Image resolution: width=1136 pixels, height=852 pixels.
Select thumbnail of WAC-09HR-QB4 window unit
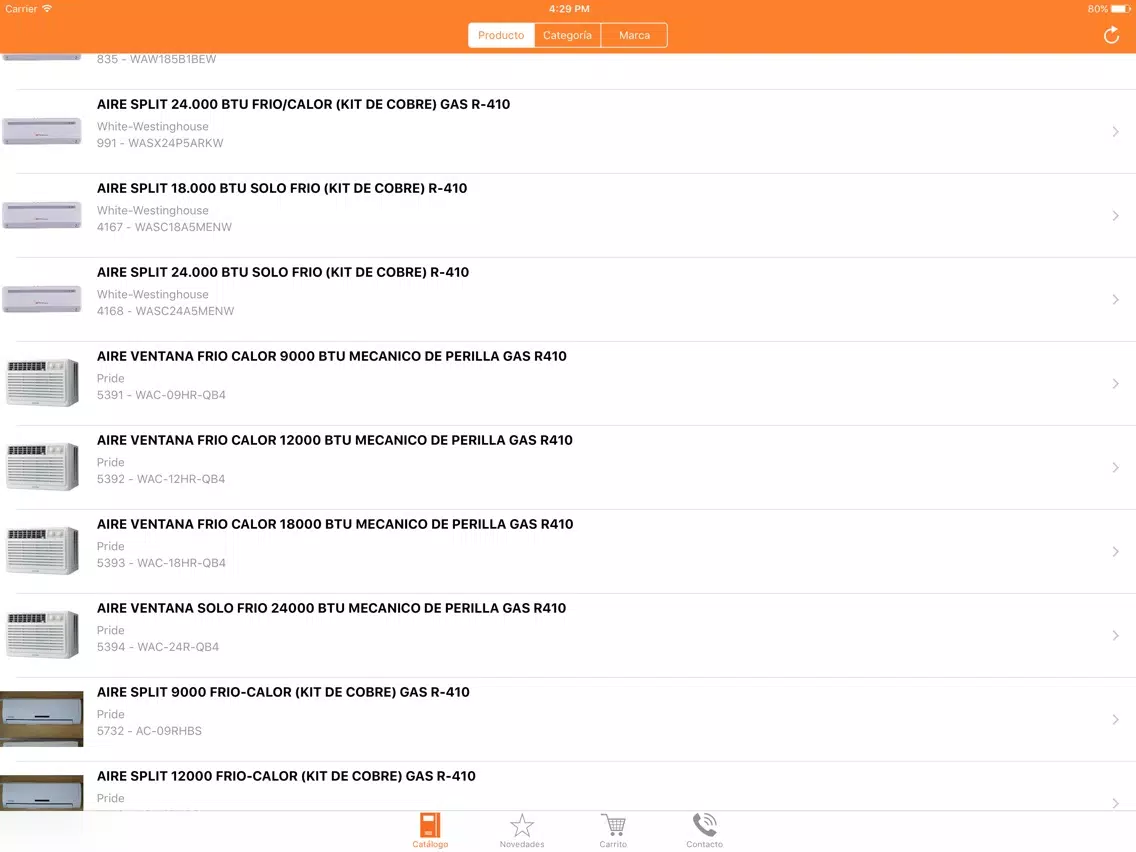click(x=42, y=383)
